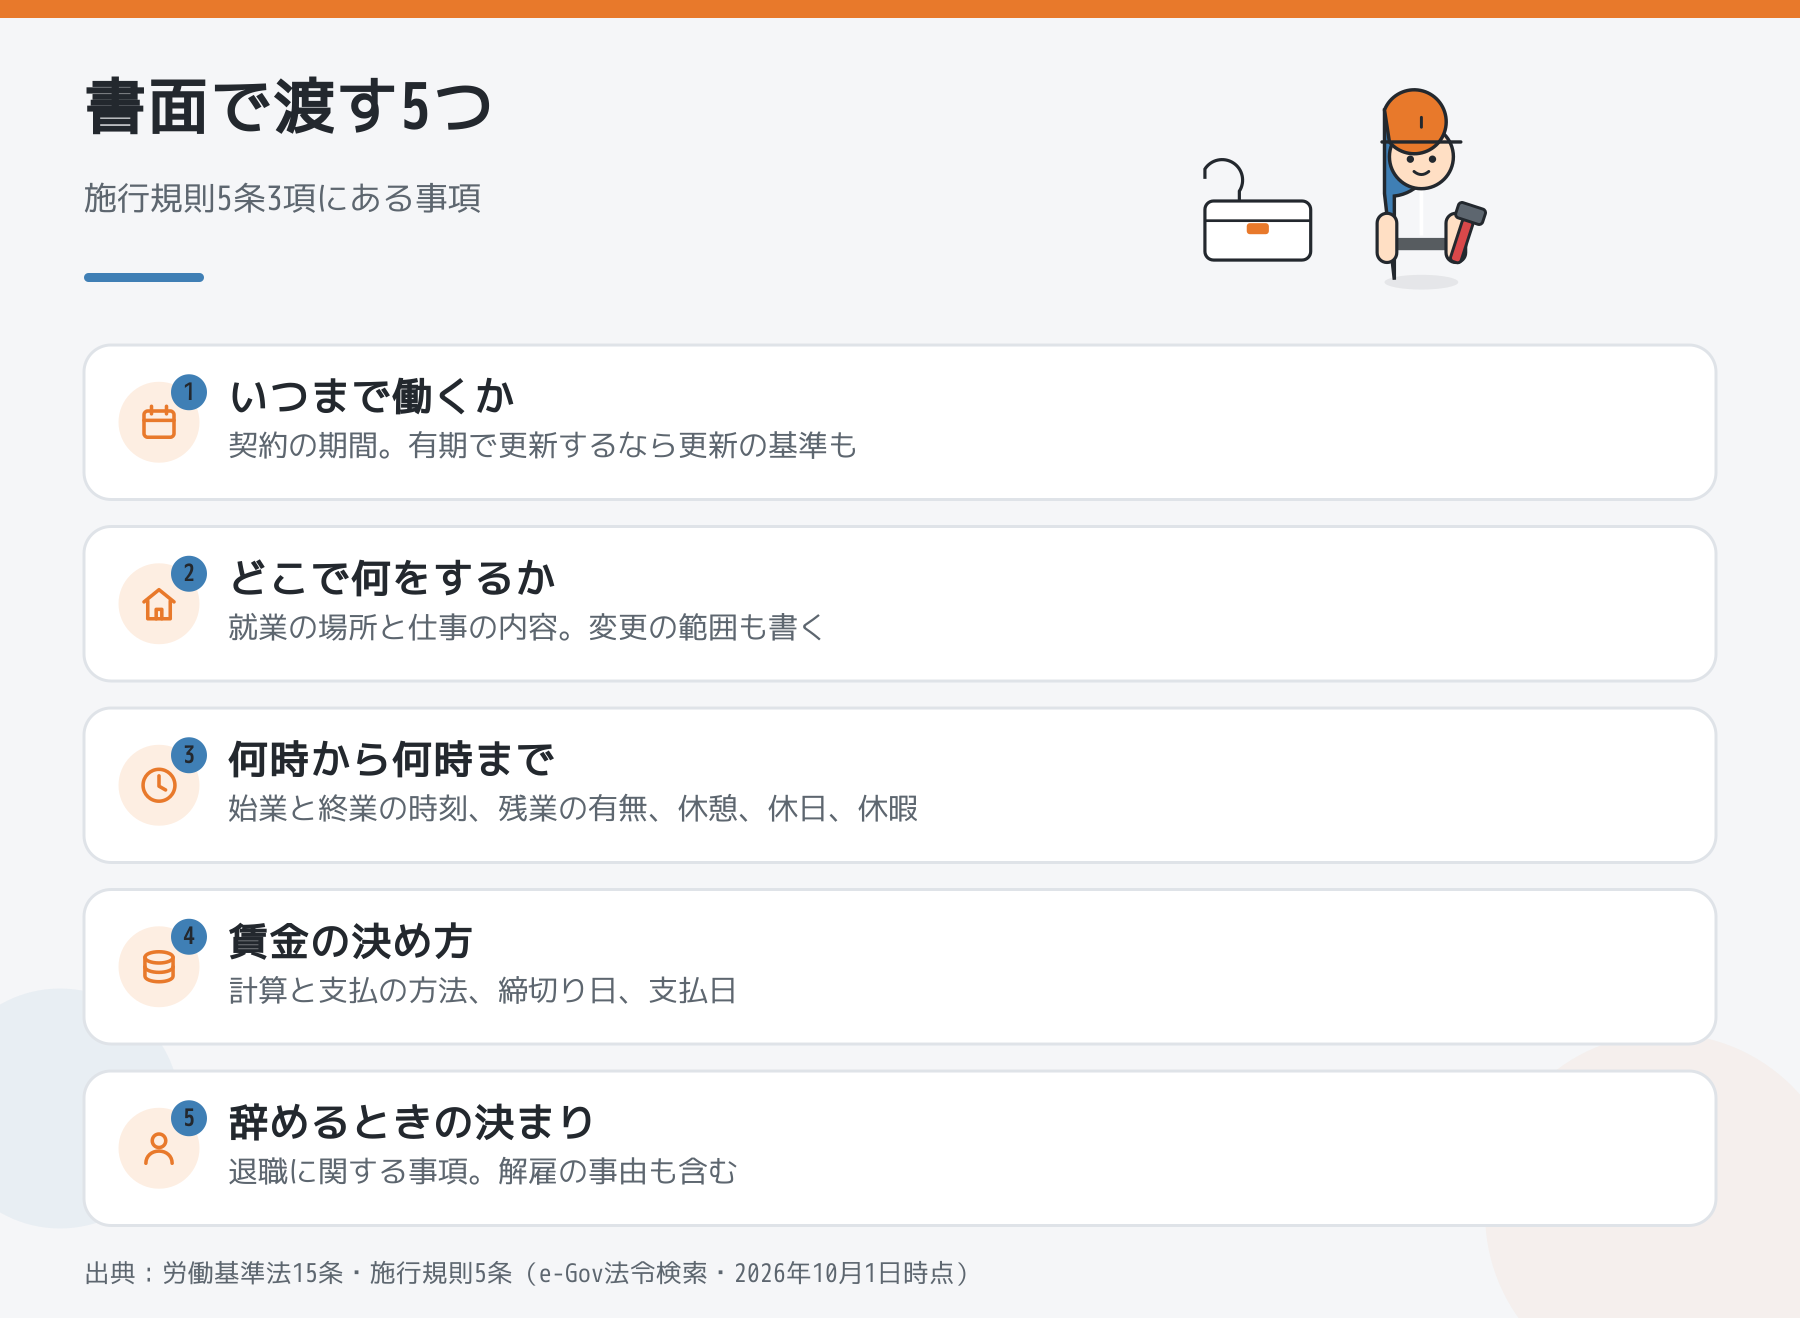Click the description starting with 始業と終業の時刻
Image resolution: width=1800 pixels, height=1318 pixels.
coord(573,808)
